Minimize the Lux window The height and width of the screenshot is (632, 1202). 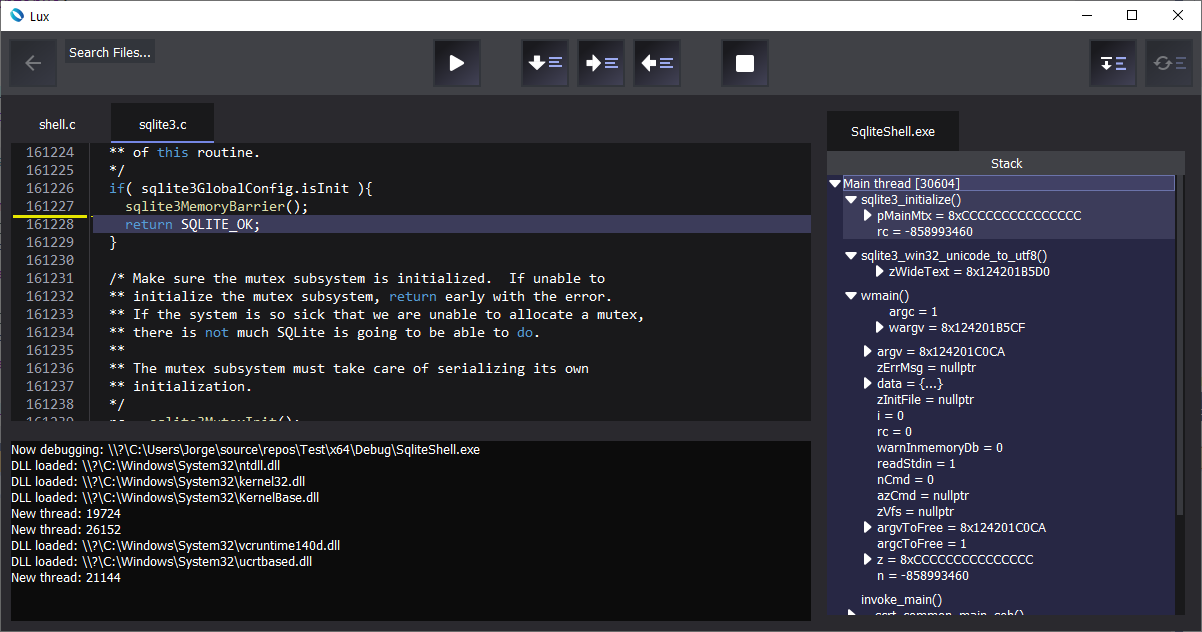coord(1086,15)
